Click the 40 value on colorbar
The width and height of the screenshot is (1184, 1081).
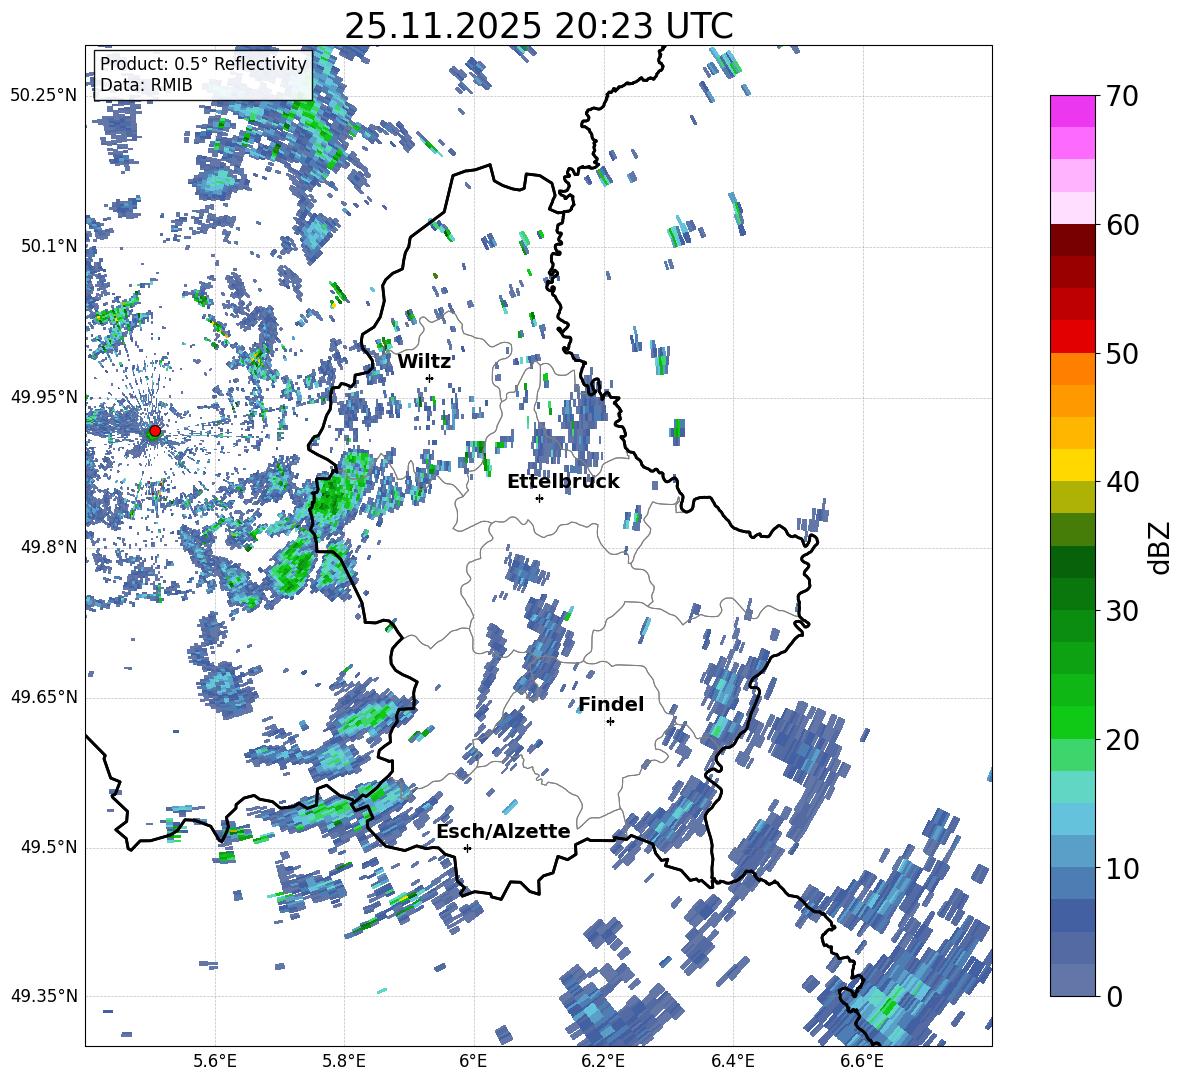click(x=1122, y=482)
